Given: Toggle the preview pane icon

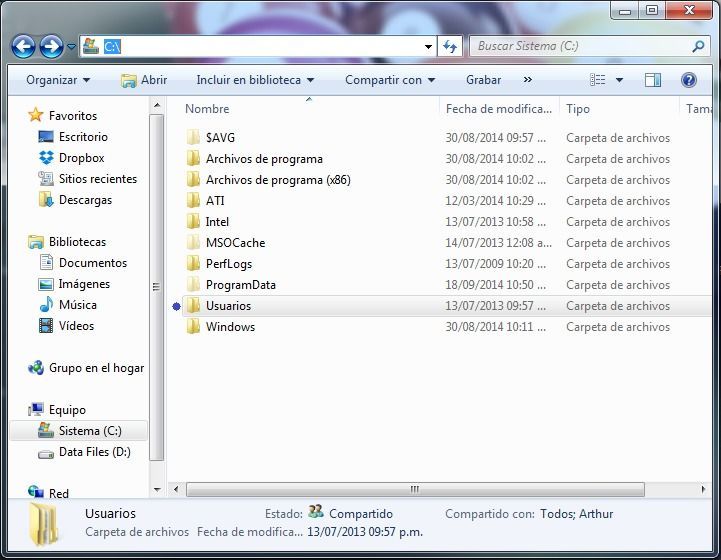Looking at the screenshot, I should pos(652,80).
